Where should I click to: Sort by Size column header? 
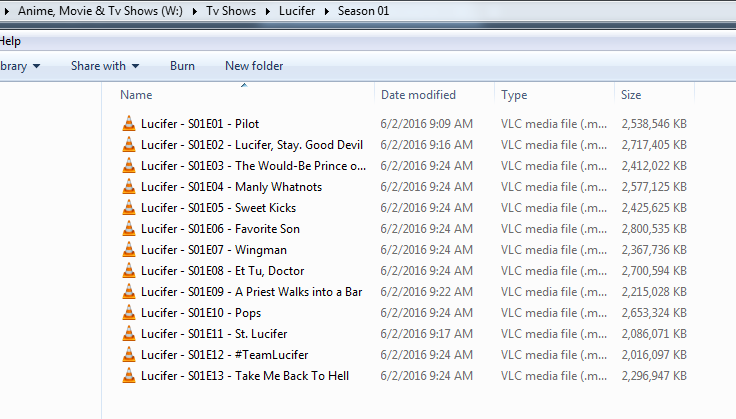point(631,95)
